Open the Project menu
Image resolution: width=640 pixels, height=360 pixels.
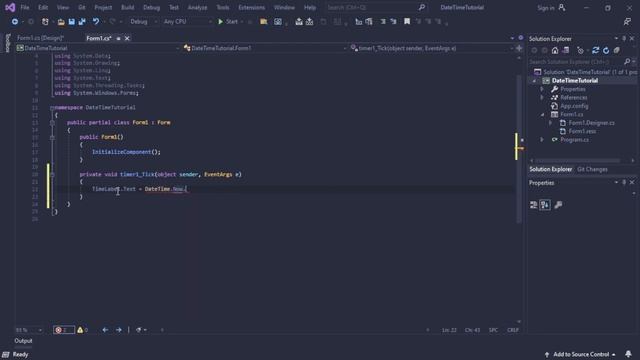103,7
